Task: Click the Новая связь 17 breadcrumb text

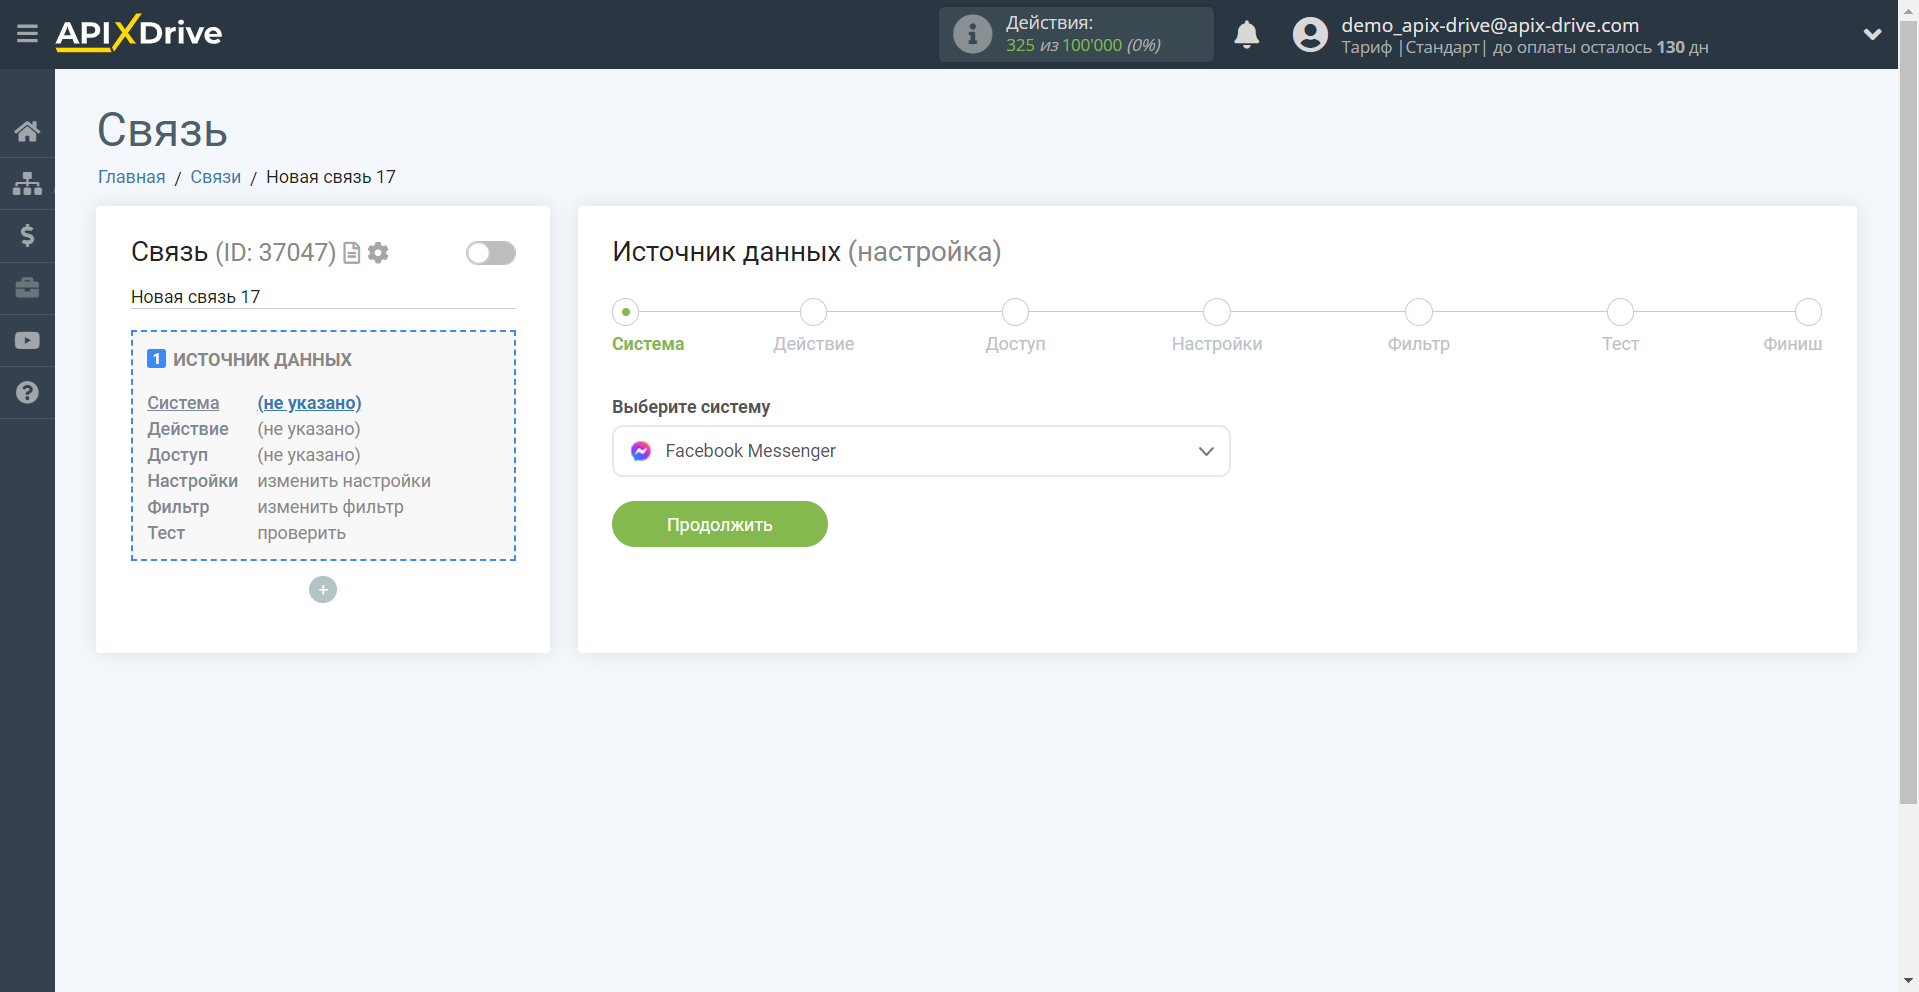Action: pyautogui.click(x=331, y=177)
